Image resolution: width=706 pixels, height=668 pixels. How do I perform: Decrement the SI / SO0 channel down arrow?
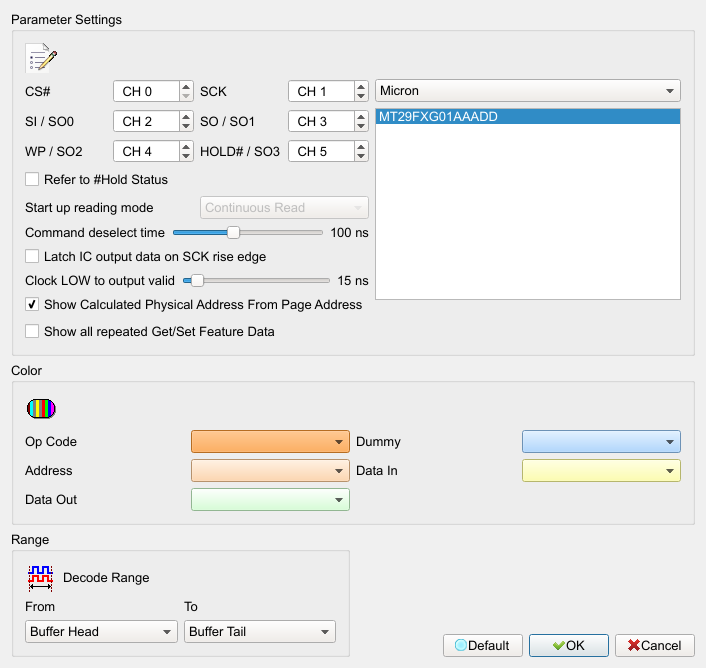pyautogui.click(x=186, y=126)
